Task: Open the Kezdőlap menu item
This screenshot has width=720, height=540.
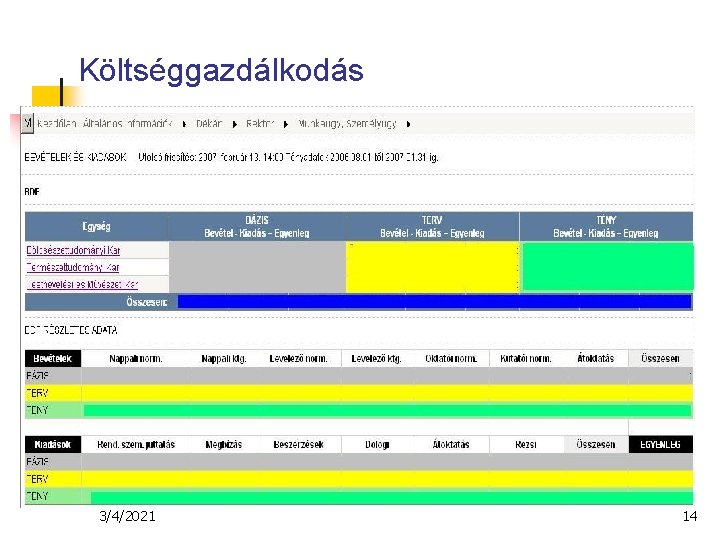Action: [56, 124]
